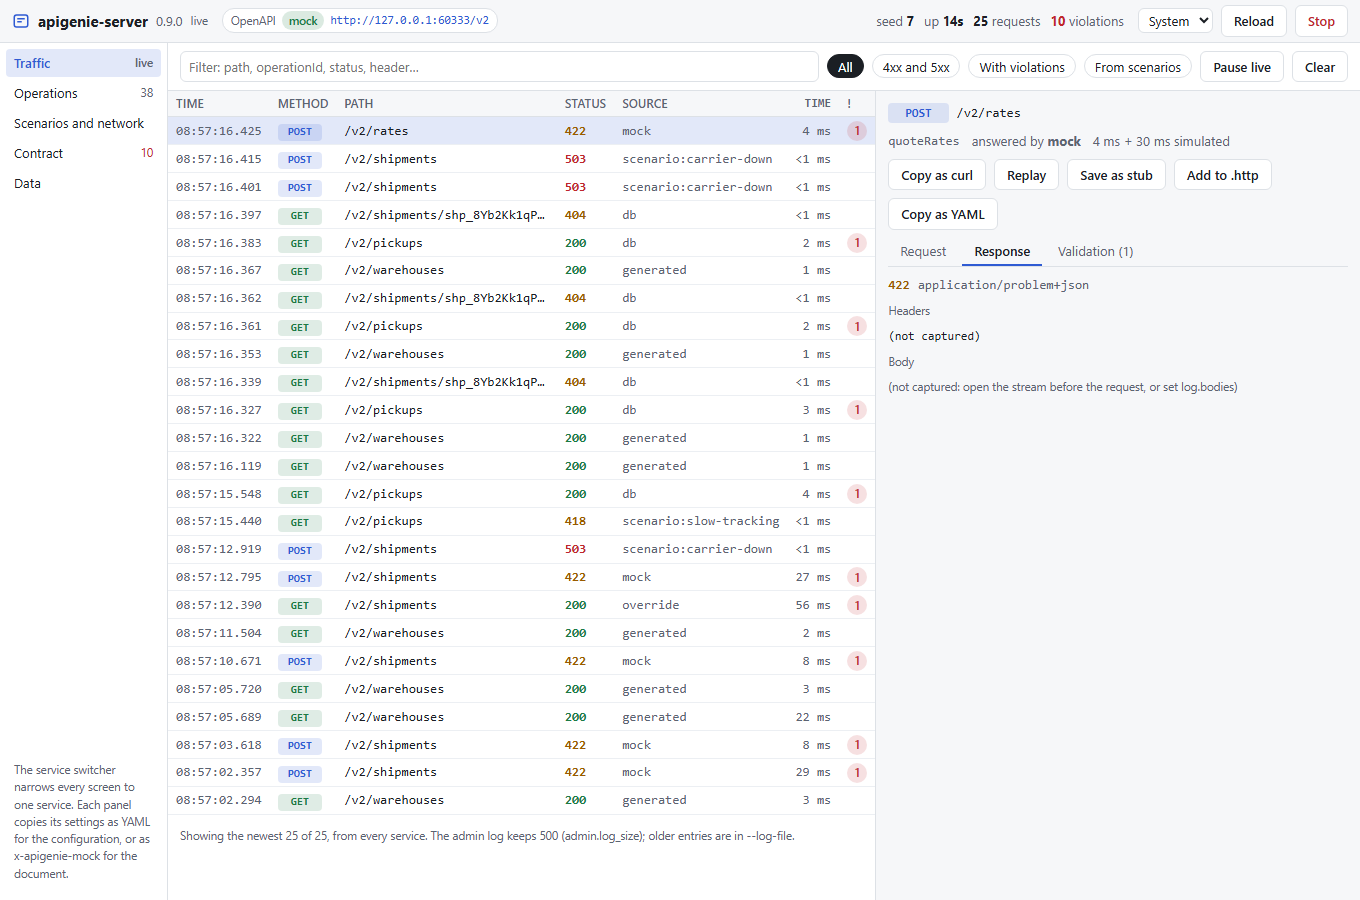Click the SOURCE column header
Screen dimensions: 1360x900
(x=645, y=103)
